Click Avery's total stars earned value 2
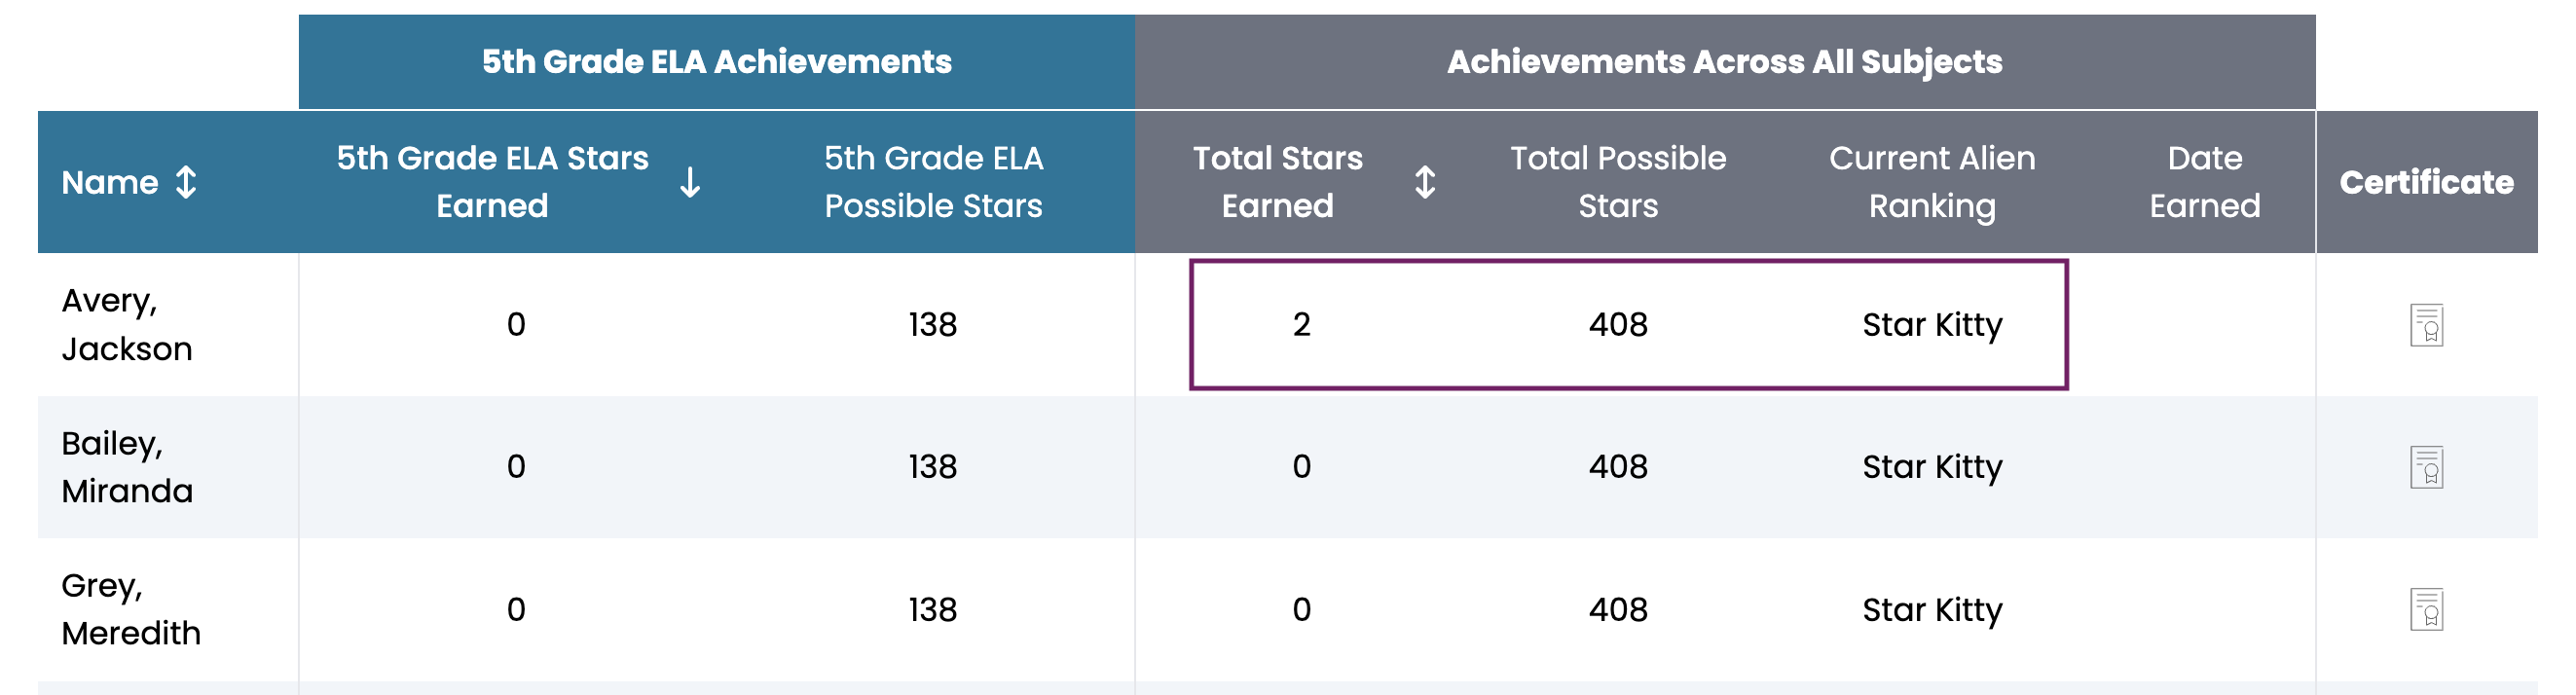Screen dimensions: 2576x695 [x=1301, y=324]
